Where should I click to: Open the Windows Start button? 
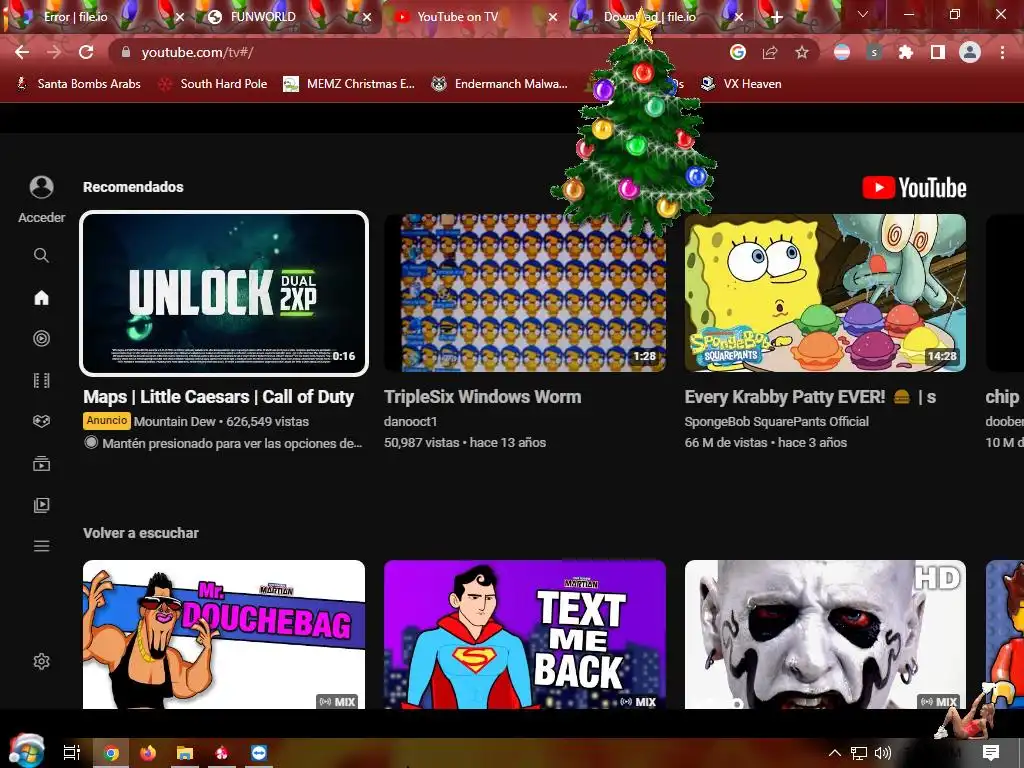(26, 751)
